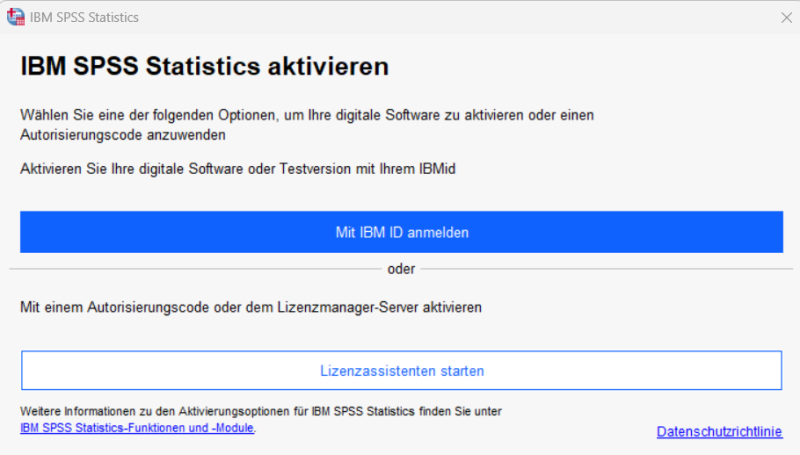Screen dimensions: 800x455
Task: Click the Weitere Informationen text line
Action: [261, 411]
